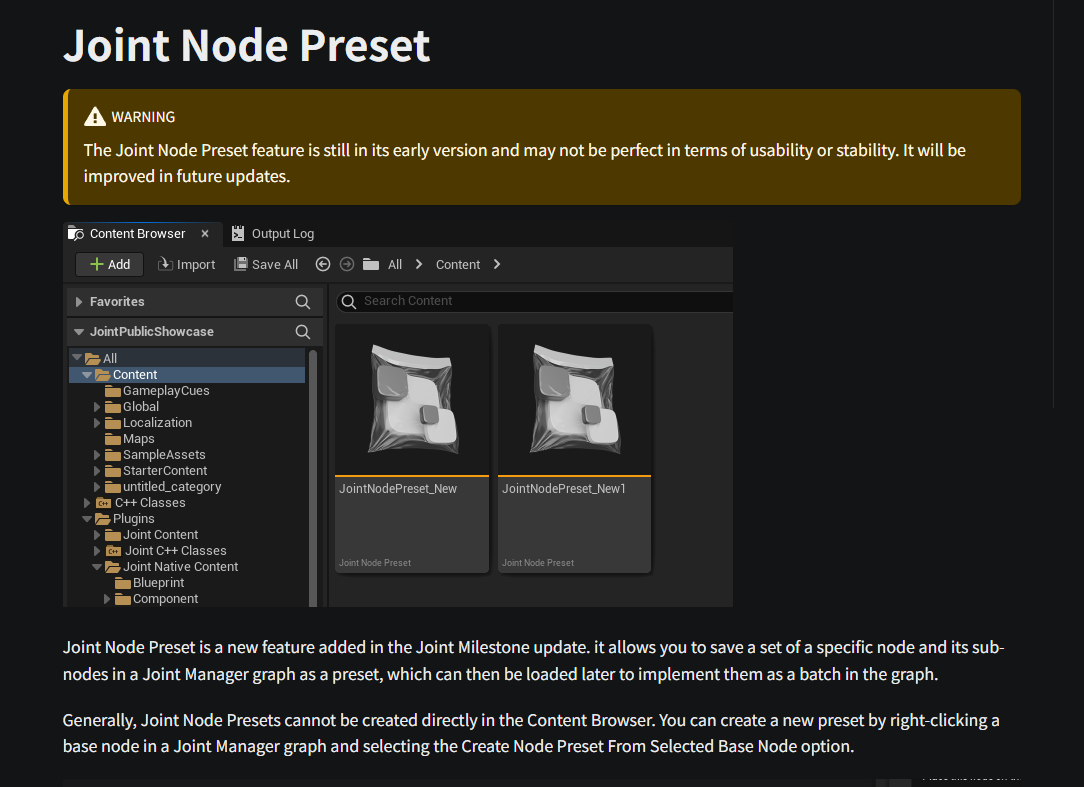Click the Add button's plus icon
Viewport: 1084px width, 787px height.
(96, 265)
